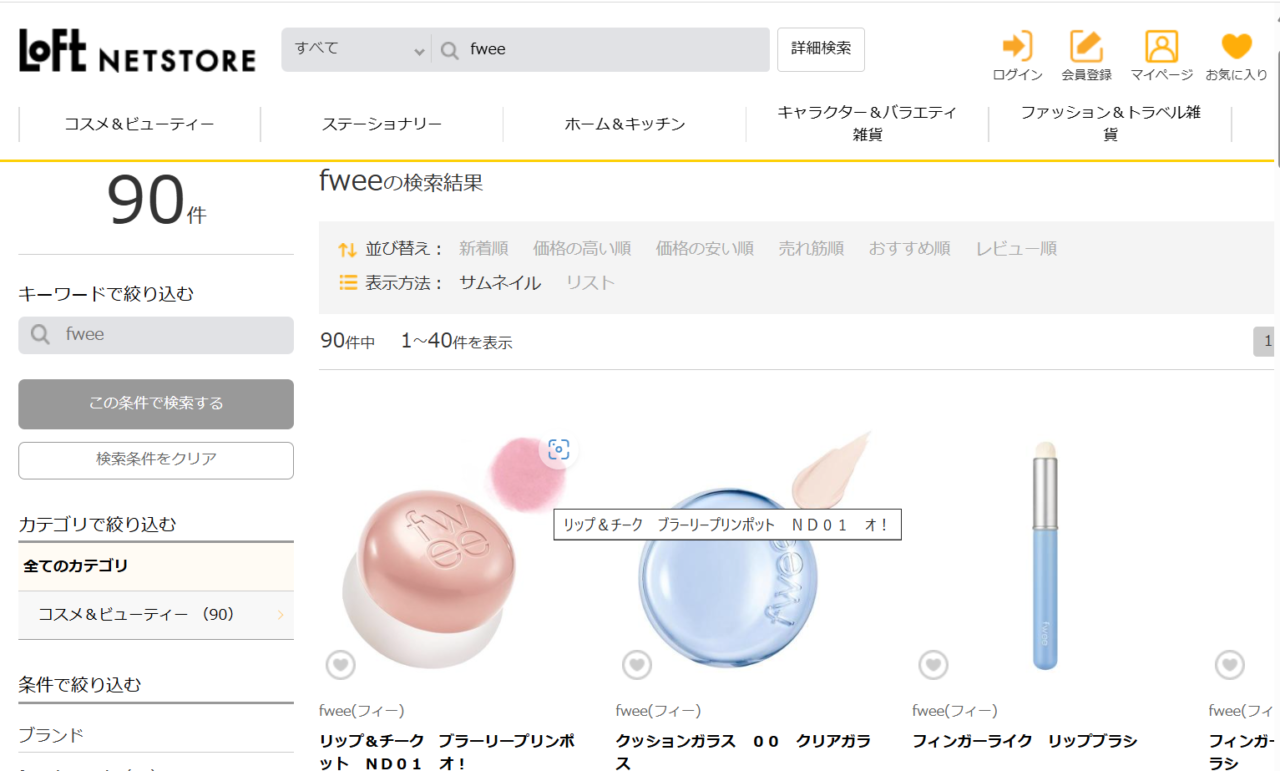Image resolution: width=1280 pixels, height=771 pixels.
Task: Click the ログイン label text
Action: point(1017,75)
